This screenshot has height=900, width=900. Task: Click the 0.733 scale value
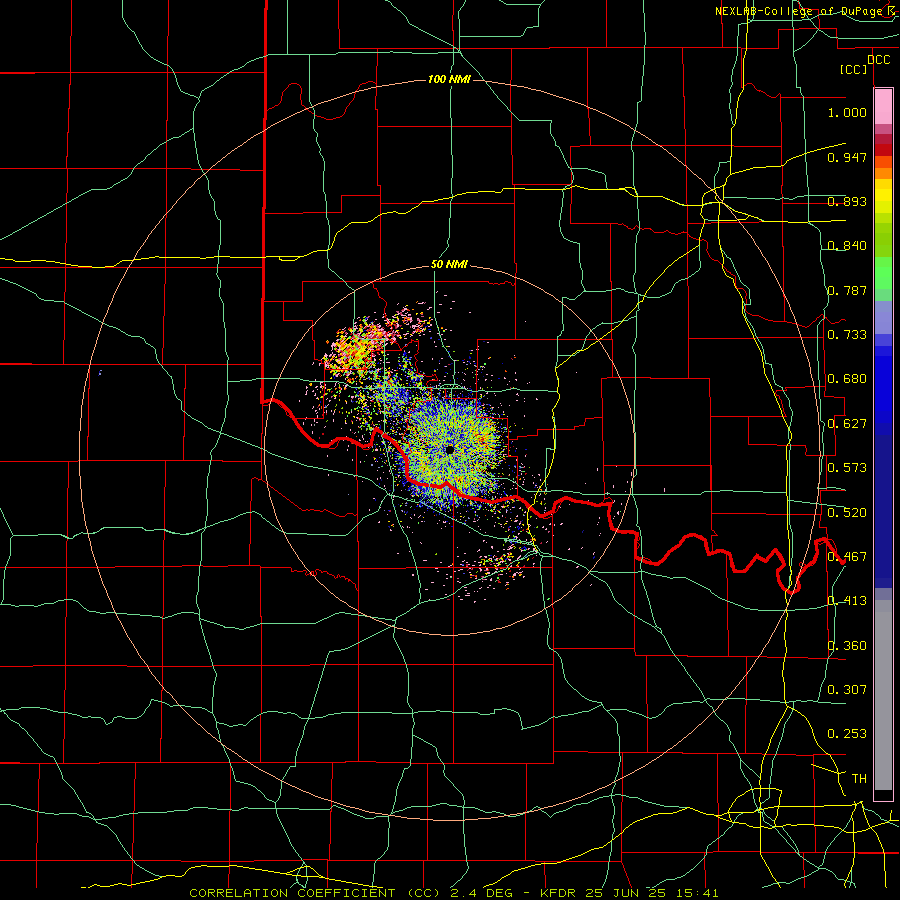[847, 335]
